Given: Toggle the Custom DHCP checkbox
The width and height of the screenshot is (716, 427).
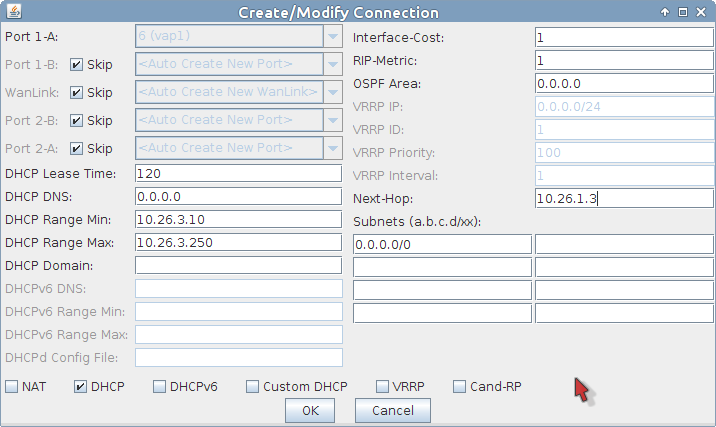Looking at the screenshot, I should click(x=253, y=386).
